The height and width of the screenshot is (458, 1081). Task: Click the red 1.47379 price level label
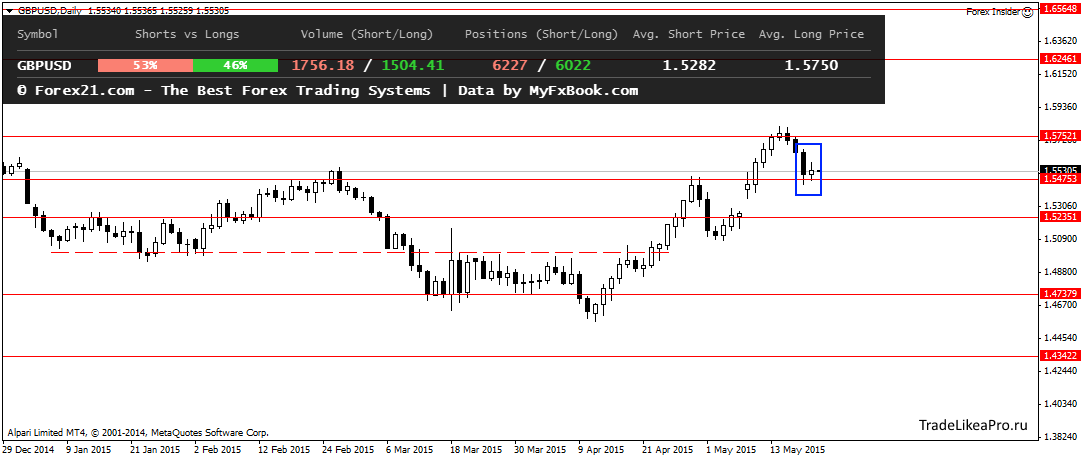[x=1060, y=295]
